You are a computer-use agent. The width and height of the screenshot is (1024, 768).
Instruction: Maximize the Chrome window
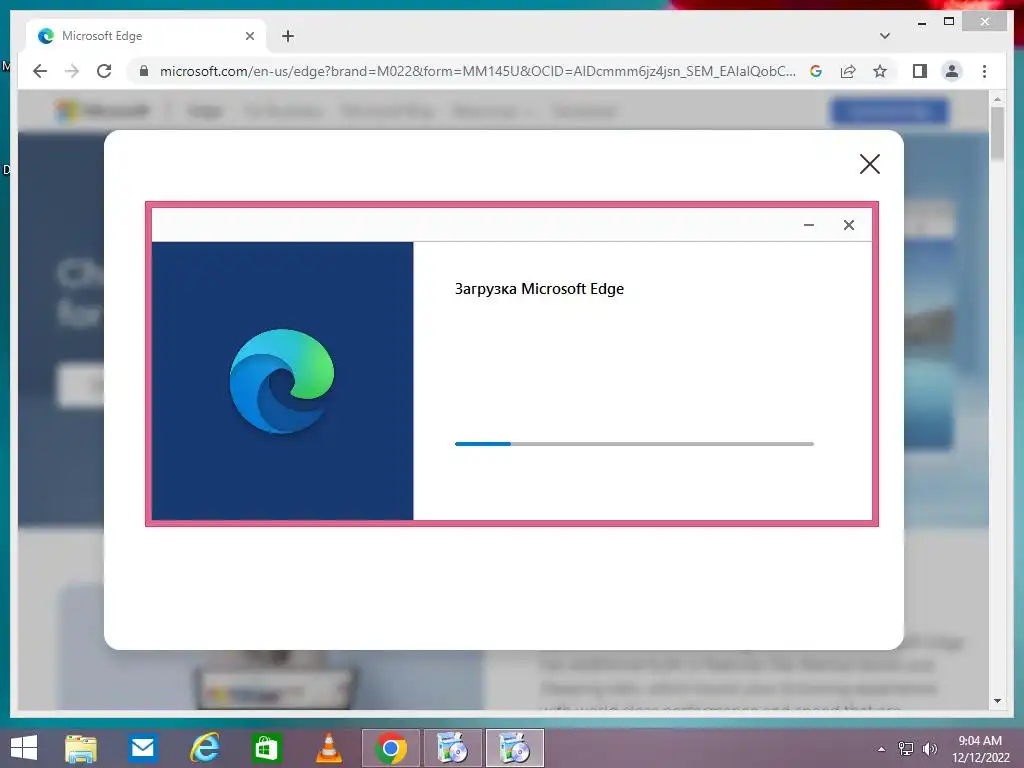(x=949, y=22)
